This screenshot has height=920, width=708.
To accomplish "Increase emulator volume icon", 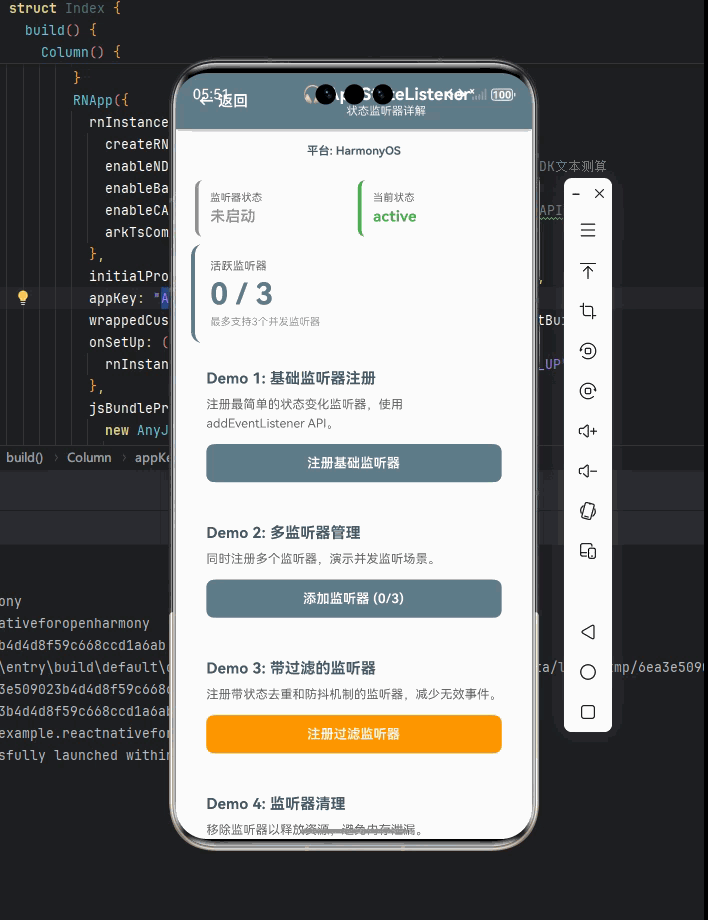I will pos(588,431).
